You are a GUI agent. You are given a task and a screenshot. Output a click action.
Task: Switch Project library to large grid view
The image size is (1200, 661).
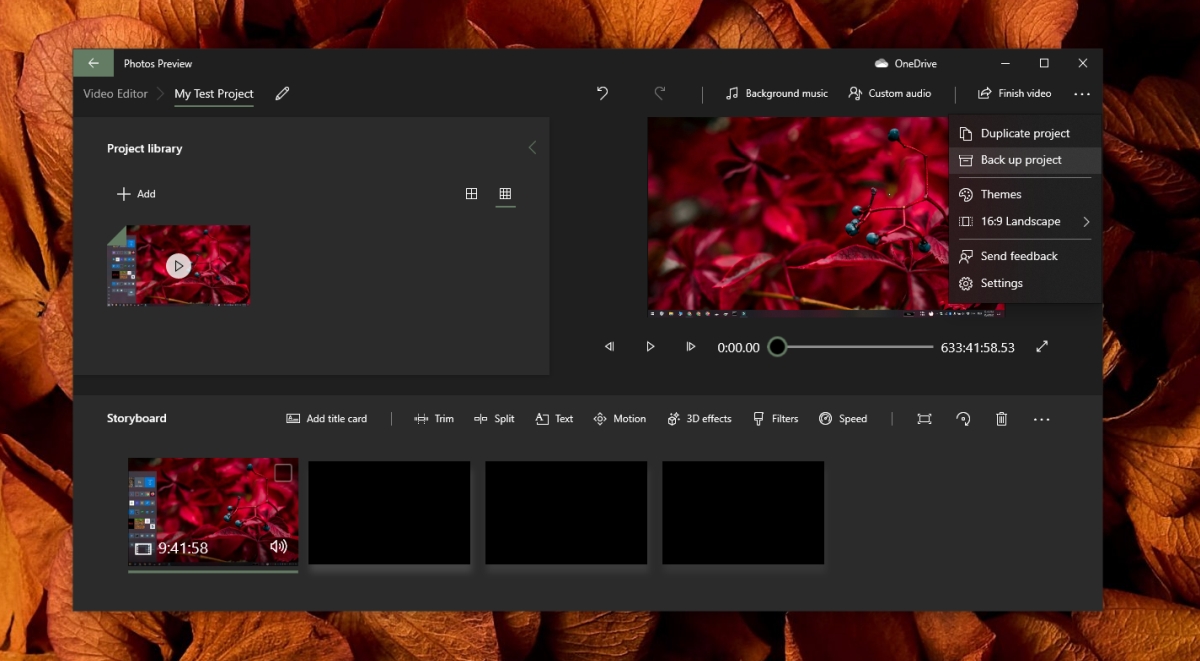pos(471,193)
